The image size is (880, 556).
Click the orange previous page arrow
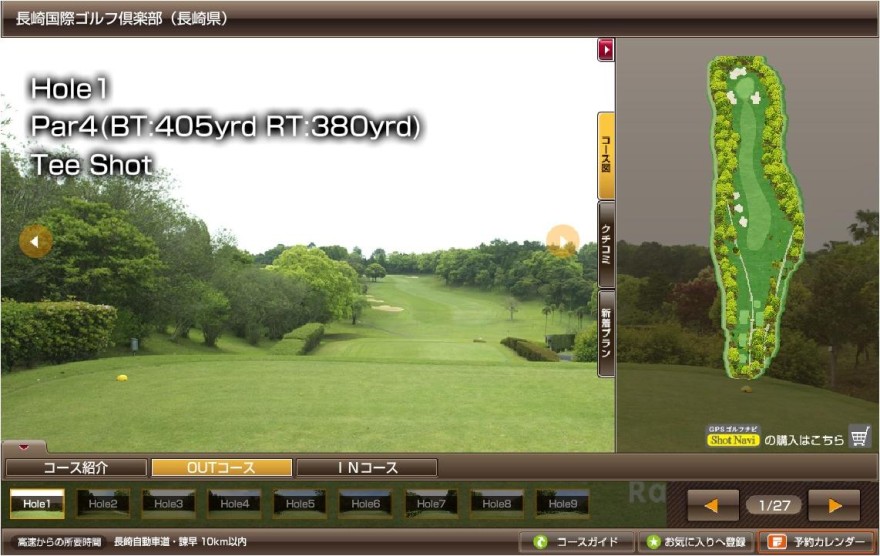point(712,505)
